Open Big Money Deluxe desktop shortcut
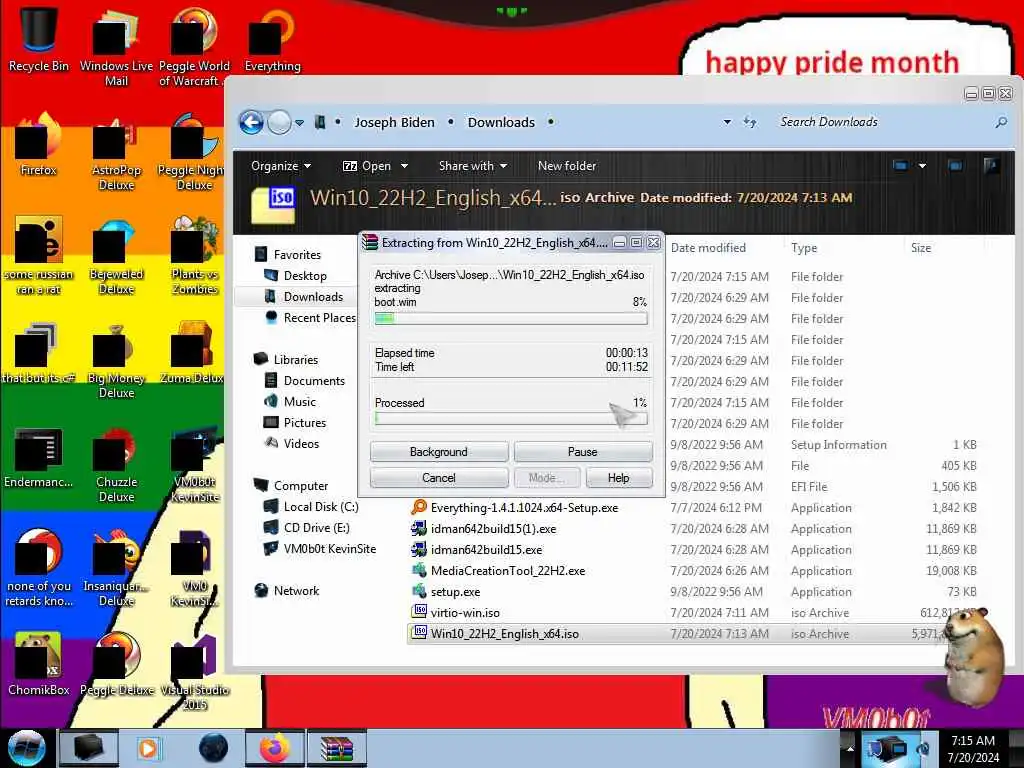Image resolution: width=1024 pixels, height=768 pixels. (116, 360)
